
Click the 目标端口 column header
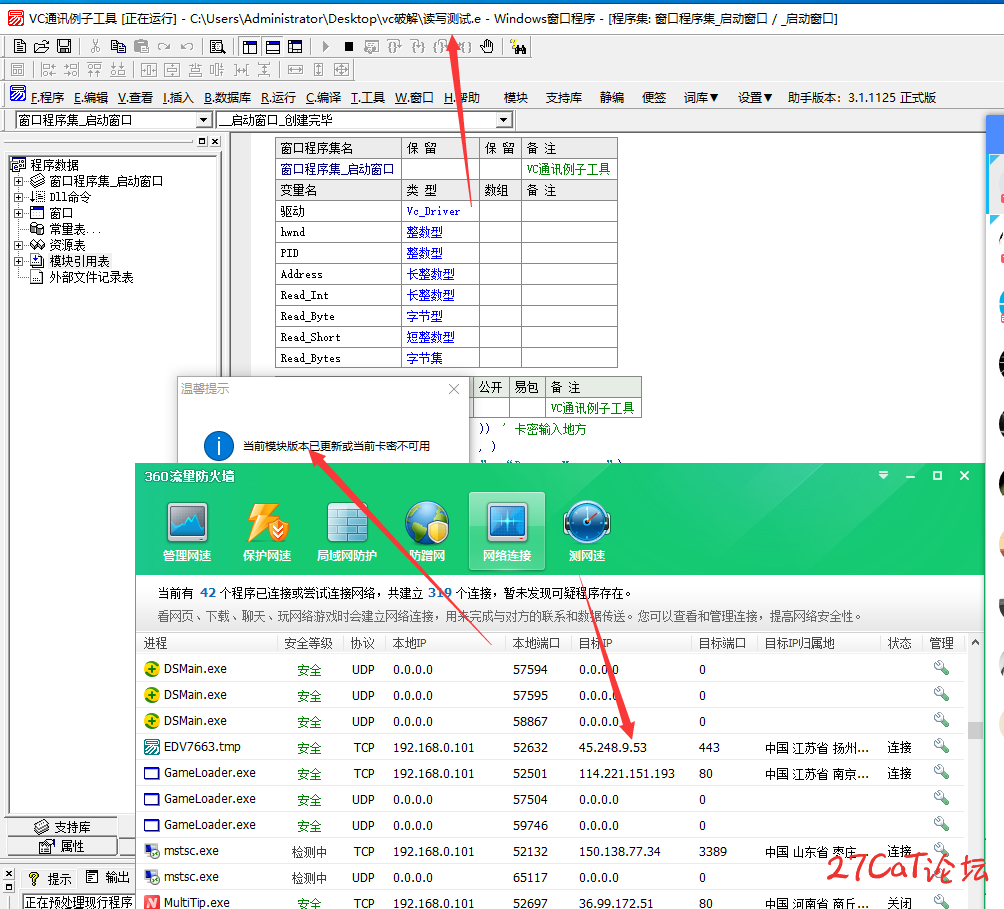723,643
